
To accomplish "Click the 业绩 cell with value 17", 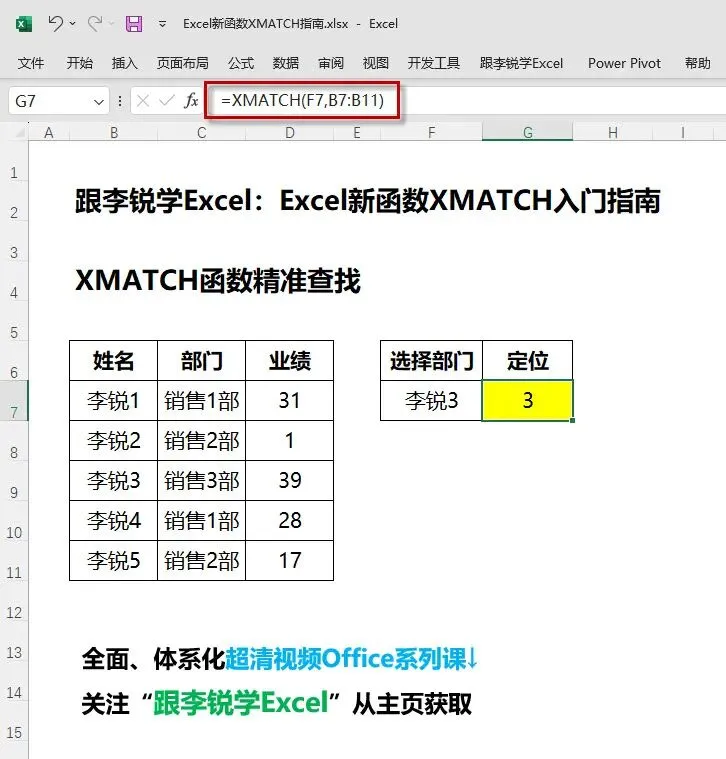I will pyautogui.click(x=289, y=561).
